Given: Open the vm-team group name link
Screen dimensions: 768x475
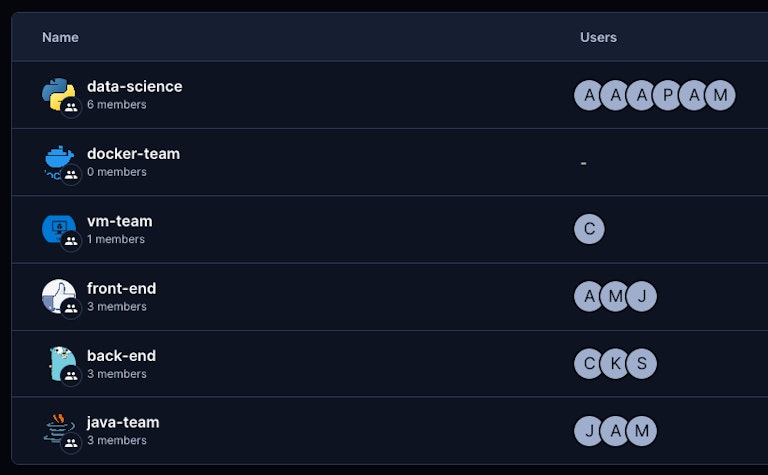Looking at the screenshot, I should (x=119, y=220).
